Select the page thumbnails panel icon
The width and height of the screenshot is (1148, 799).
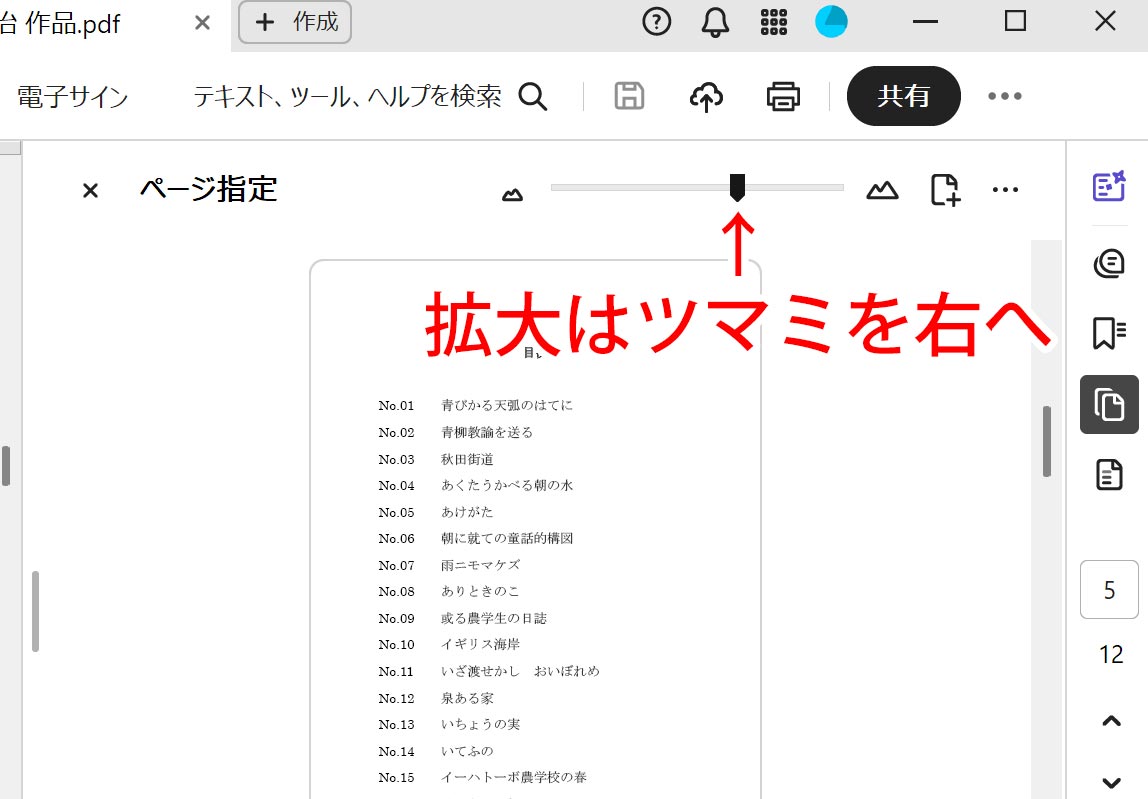click(1109, 405)
